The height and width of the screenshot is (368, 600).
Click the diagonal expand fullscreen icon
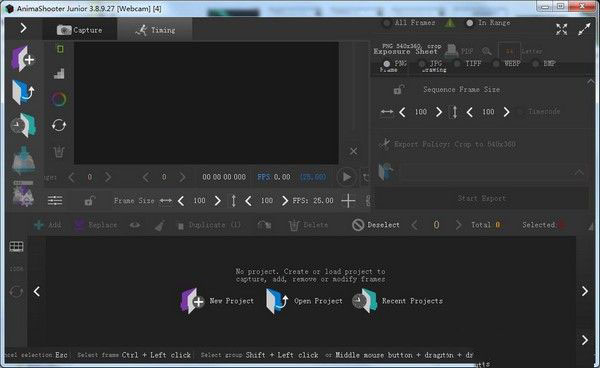pyautogui.click(x=584, y=29)
